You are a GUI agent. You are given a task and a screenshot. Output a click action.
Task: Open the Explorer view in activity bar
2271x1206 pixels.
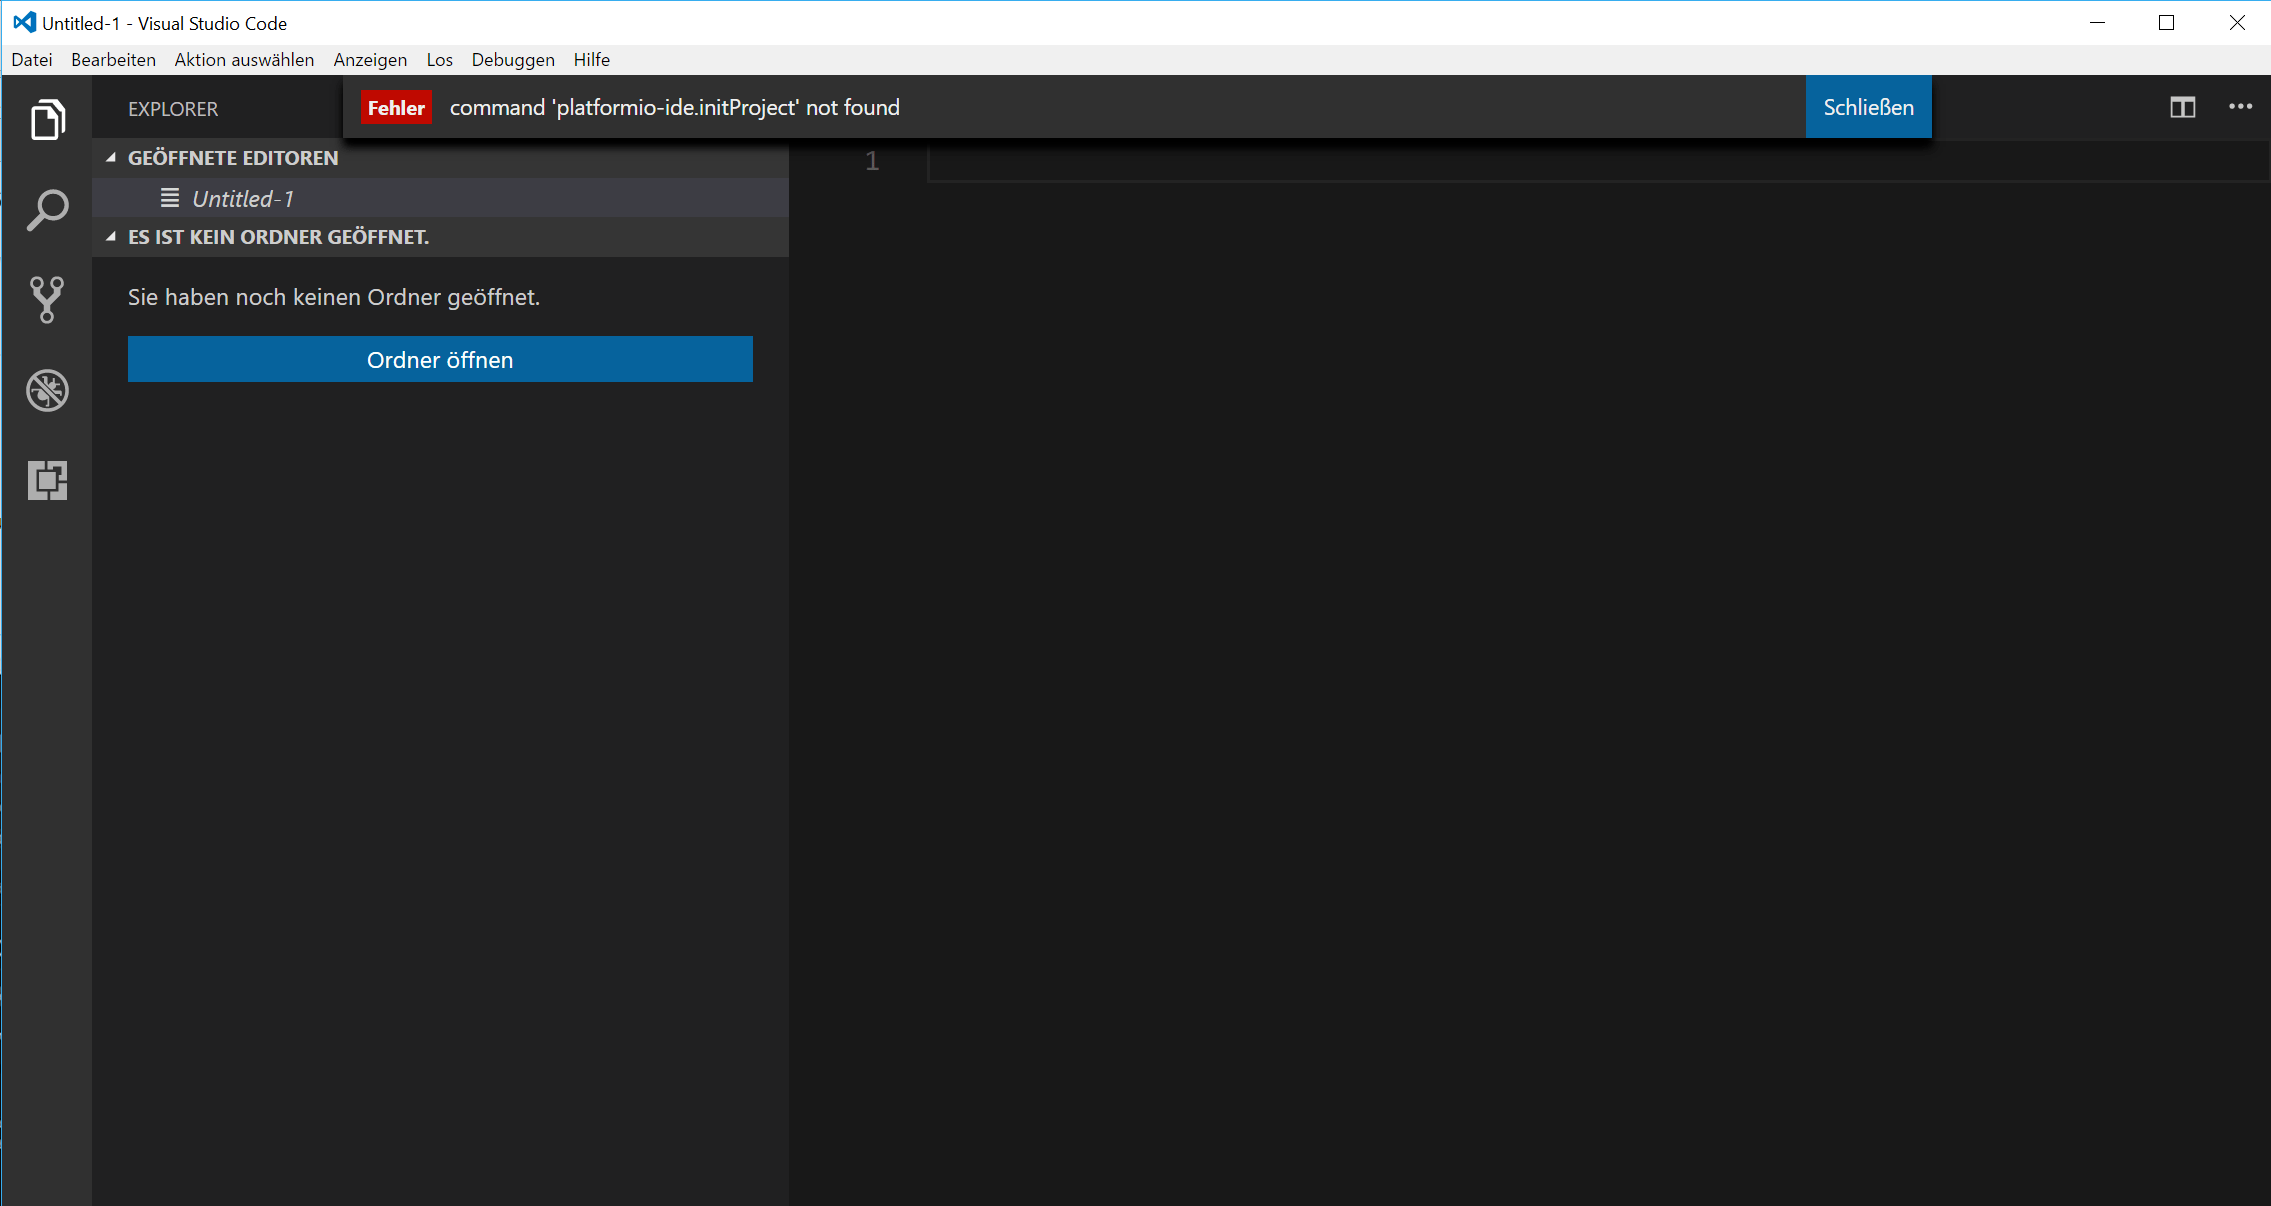[x=47, y=120]
